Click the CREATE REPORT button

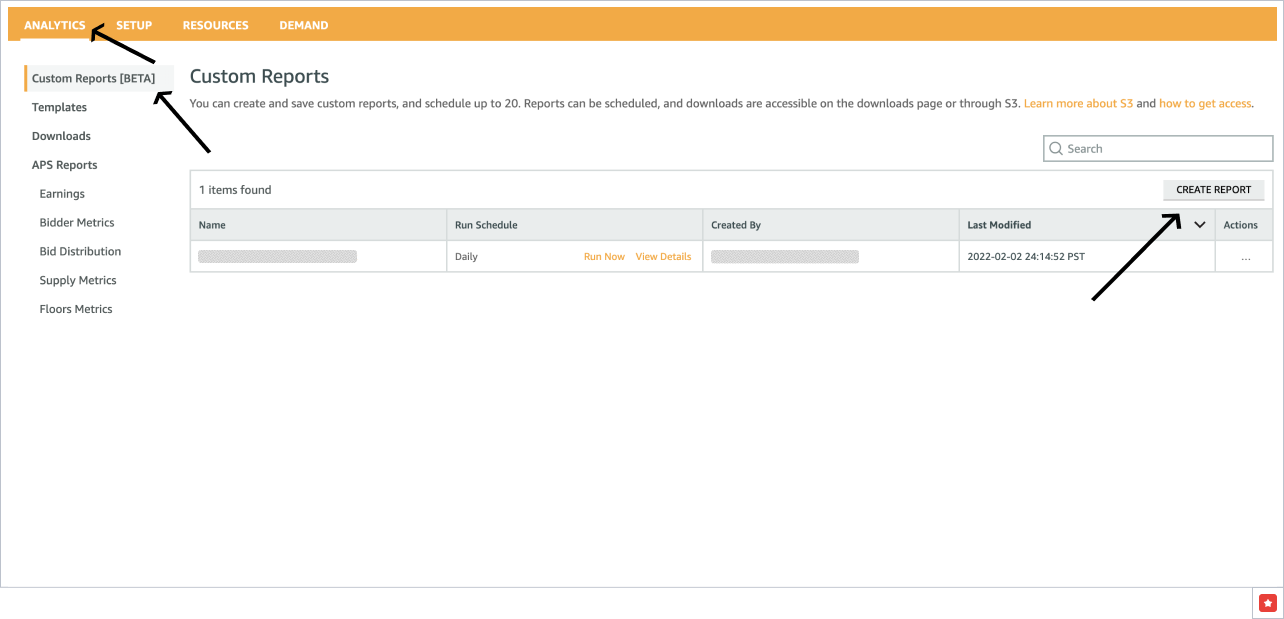click(1213, 189)
